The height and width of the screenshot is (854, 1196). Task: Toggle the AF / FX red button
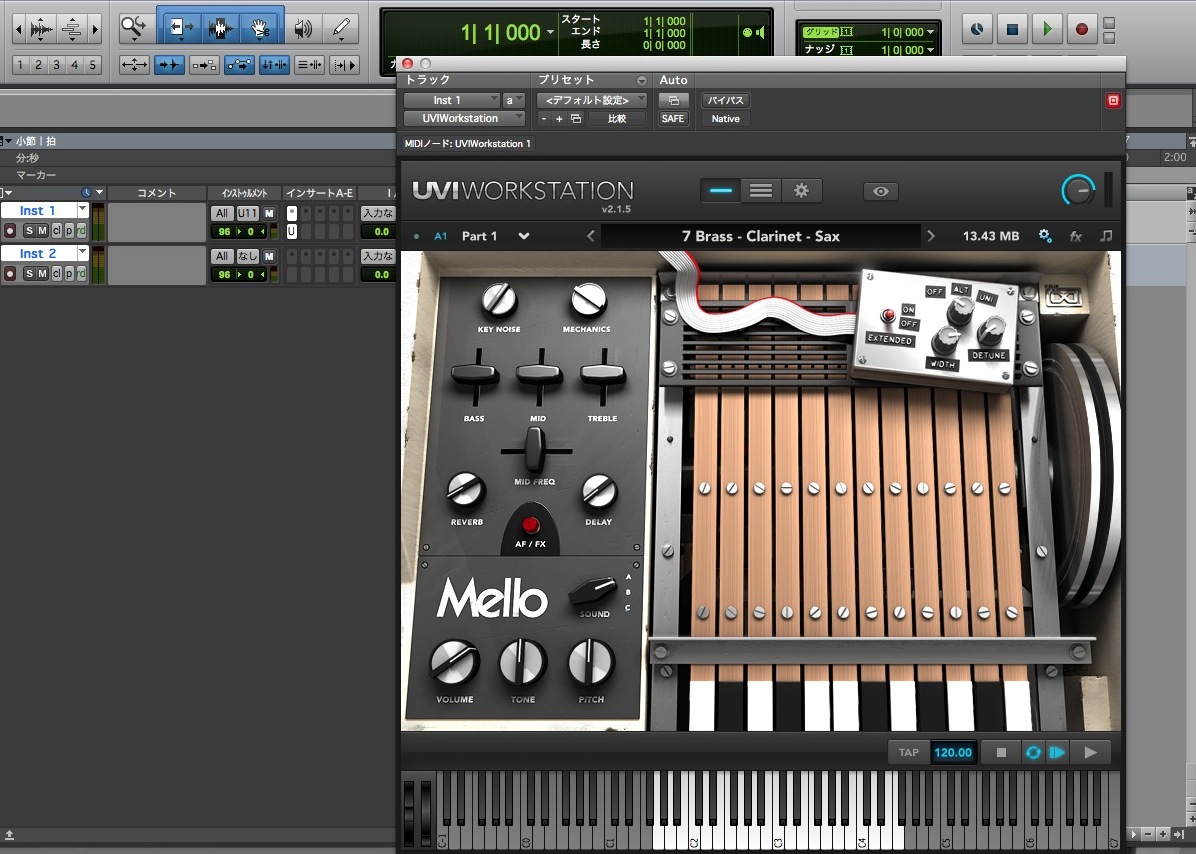click(x=530, y=525)
